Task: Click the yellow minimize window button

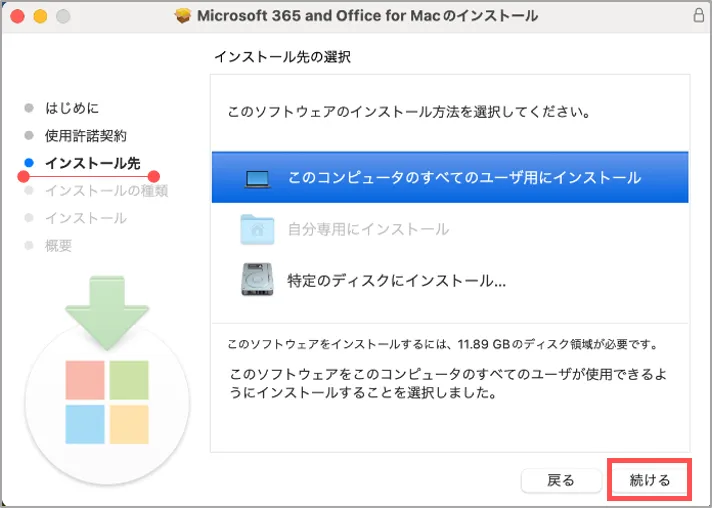Action: 40,16
